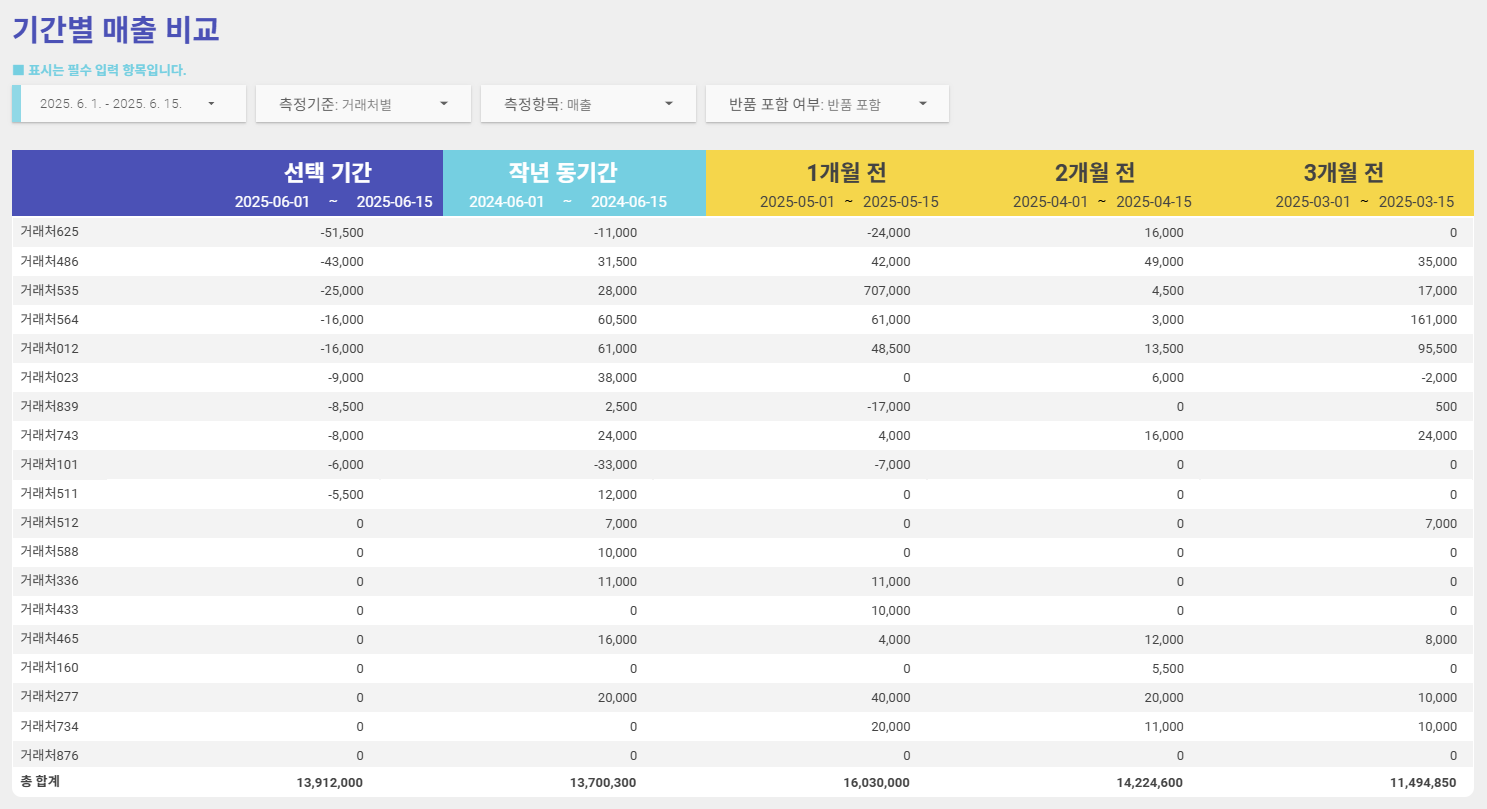
Task: Click the -51,500 value for 거래처625
Action: (342, 232)
